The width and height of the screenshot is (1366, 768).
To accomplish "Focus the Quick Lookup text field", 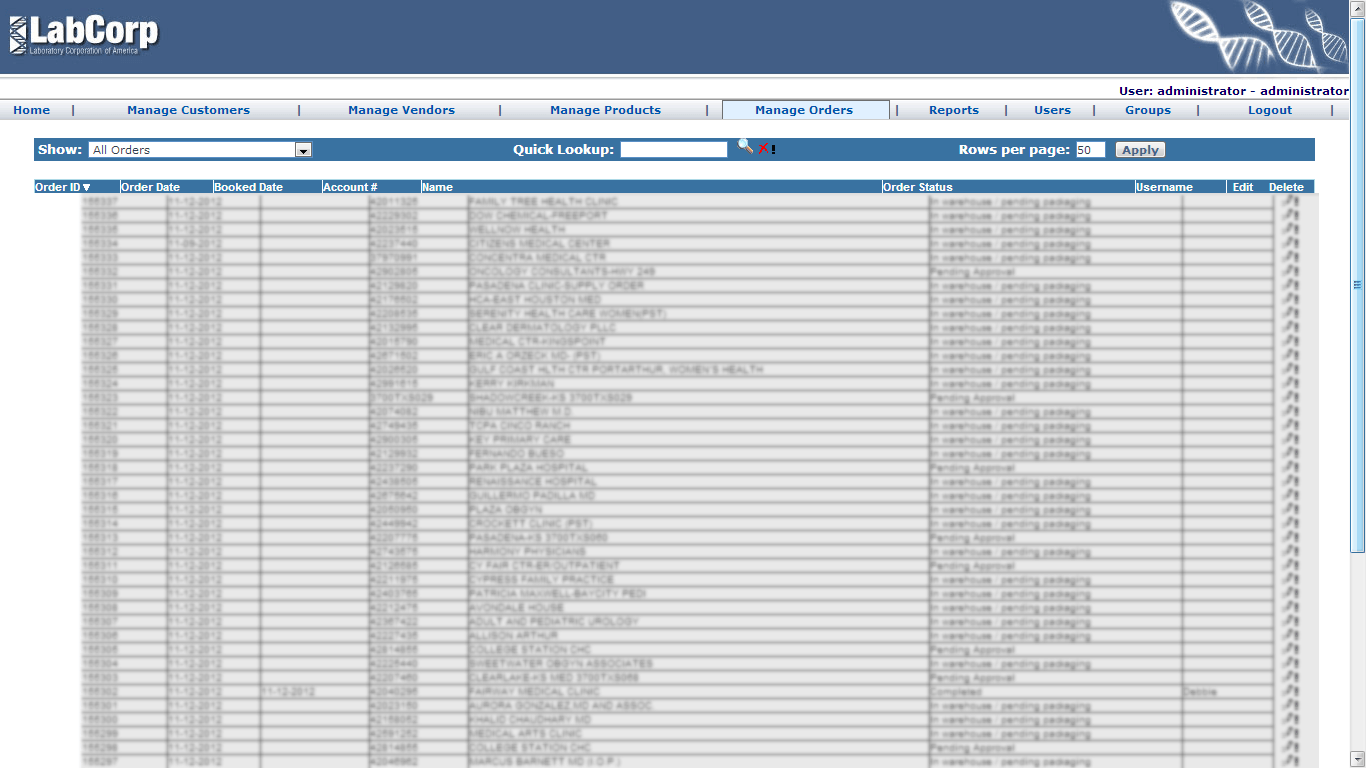I will pyautogui.click(x=673, y=150).
